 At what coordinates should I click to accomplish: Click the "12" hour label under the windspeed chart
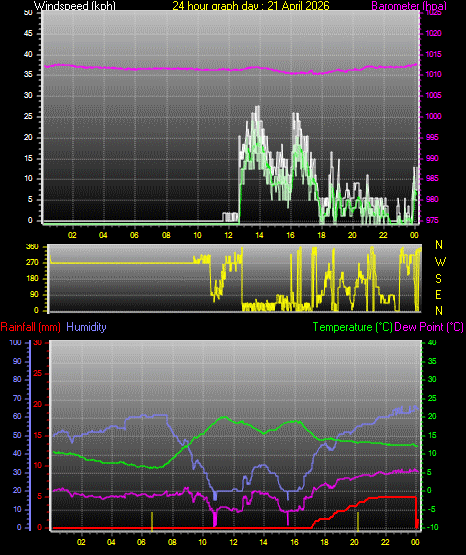228,235
